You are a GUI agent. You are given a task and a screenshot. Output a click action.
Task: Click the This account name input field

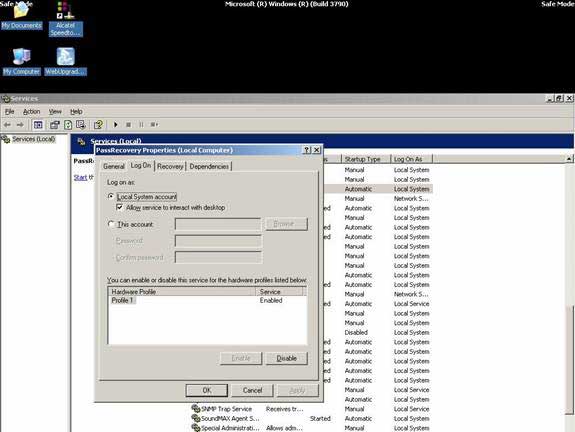coord(218,224)
